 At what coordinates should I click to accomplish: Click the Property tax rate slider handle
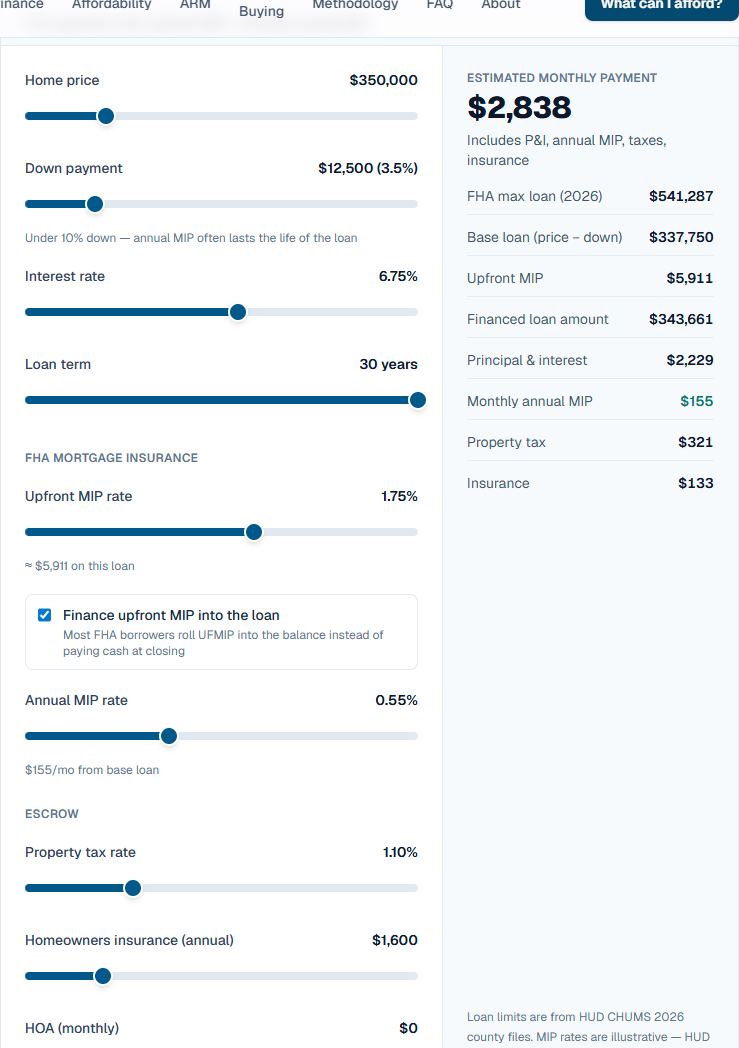pos(133,888)
